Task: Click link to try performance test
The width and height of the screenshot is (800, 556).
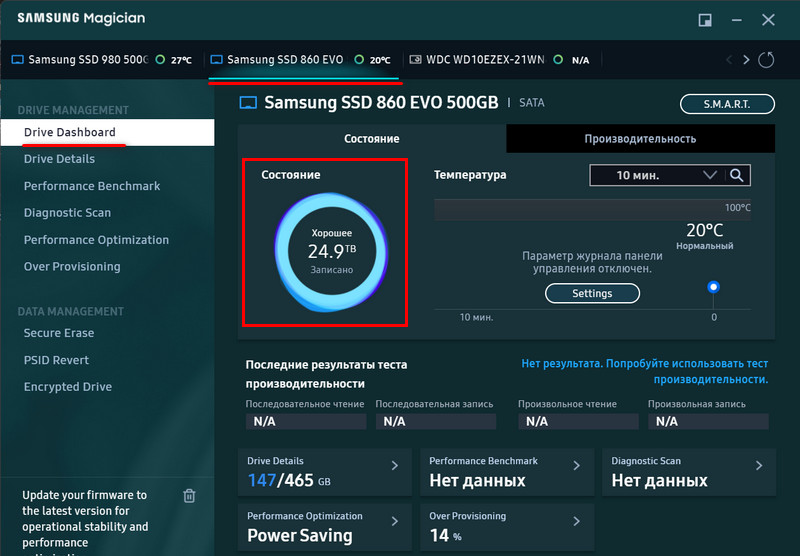Action: [644, 371]
